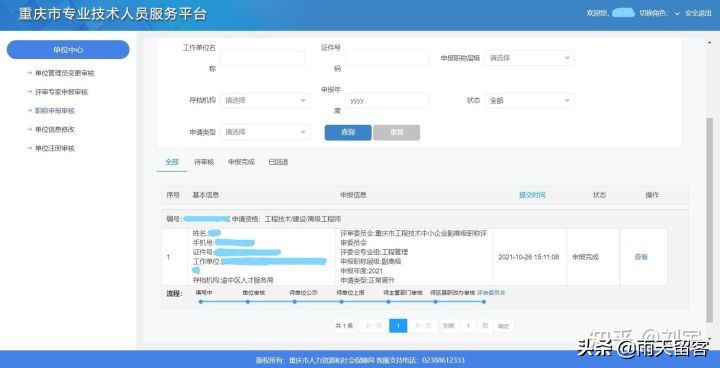Click the 工程技术/建设/高级工程师 qualification text
The image size is (720, 368).
pos(303,219)
